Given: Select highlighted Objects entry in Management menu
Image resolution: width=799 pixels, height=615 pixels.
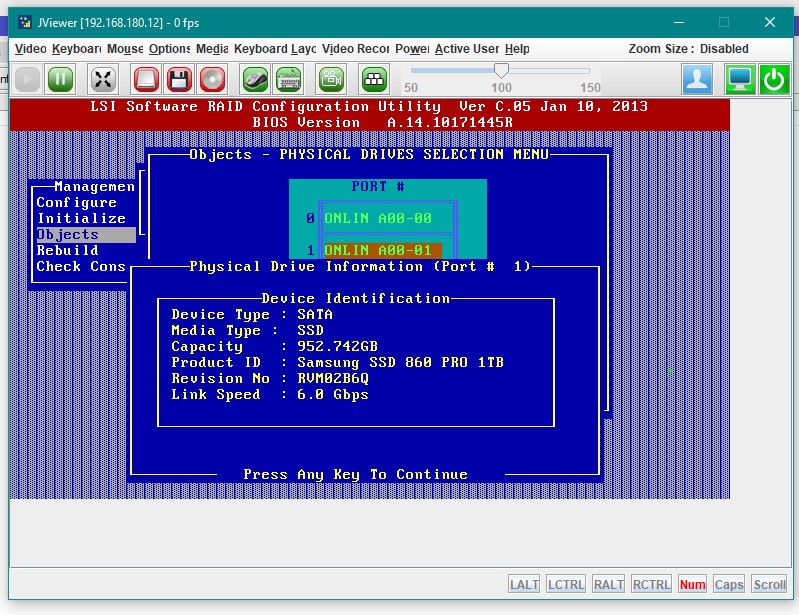Looking at the screenshot, I should pyautogui.click(x=86, y=234).
